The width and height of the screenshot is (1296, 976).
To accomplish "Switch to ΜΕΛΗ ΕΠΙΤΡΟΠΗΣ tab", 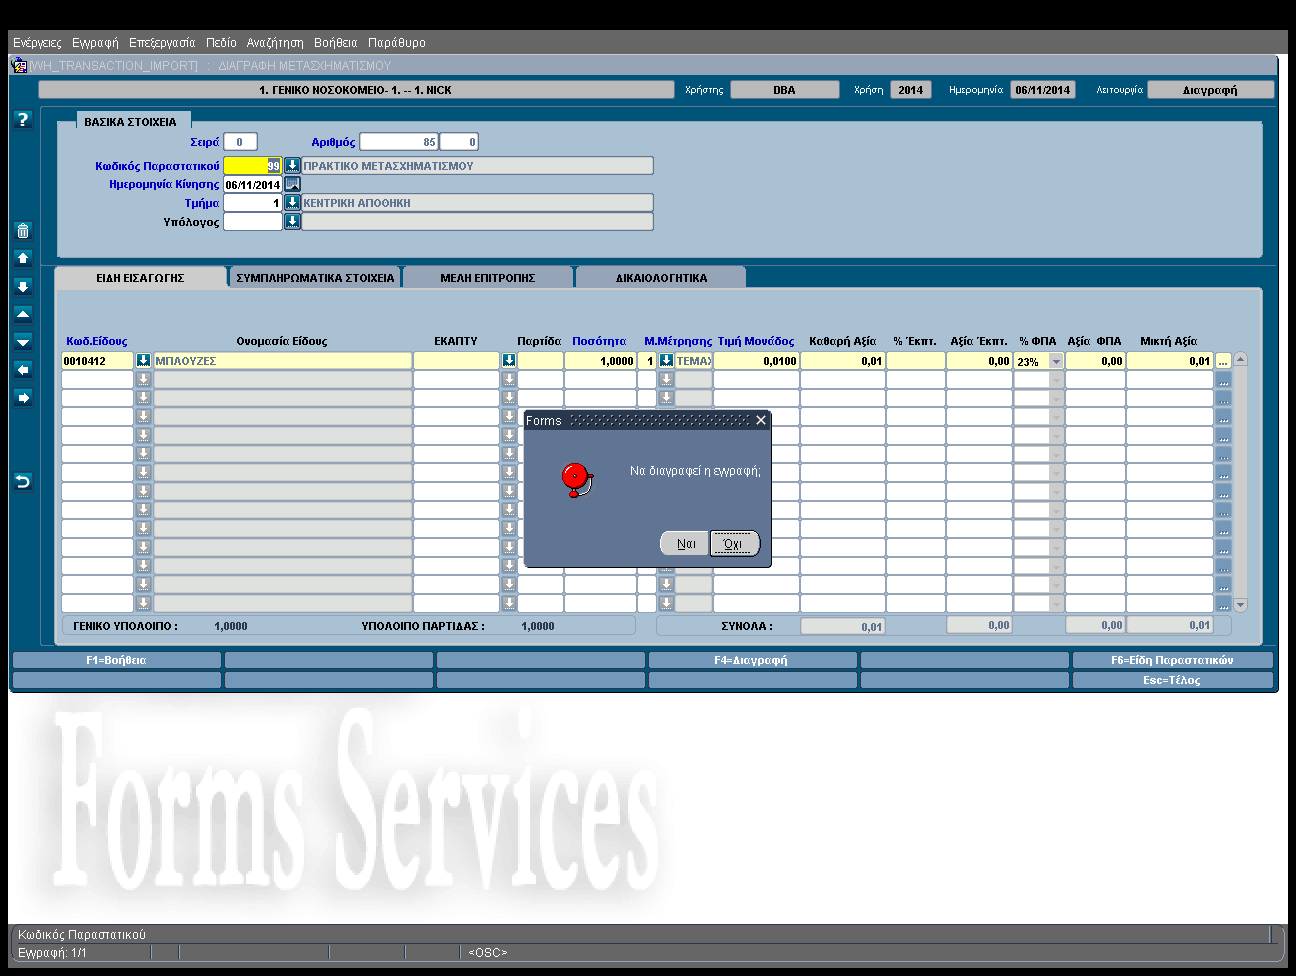I will 488,277.
